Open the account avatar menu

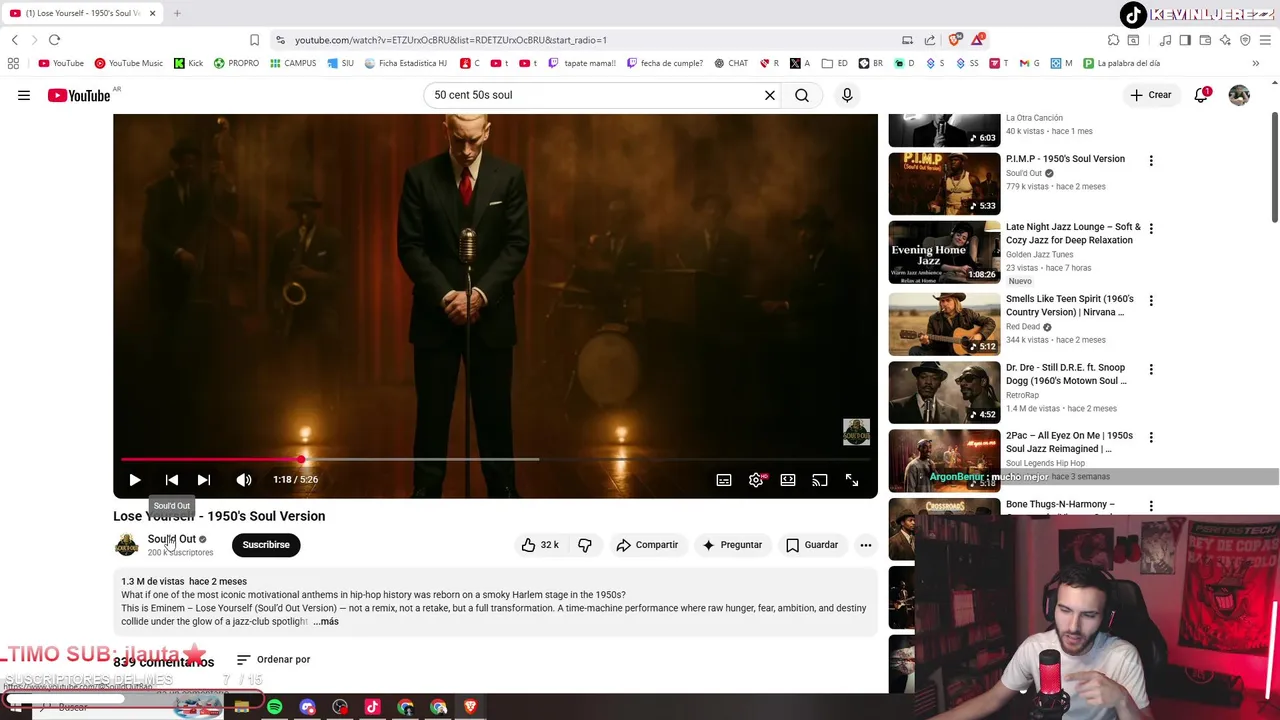1239,95
